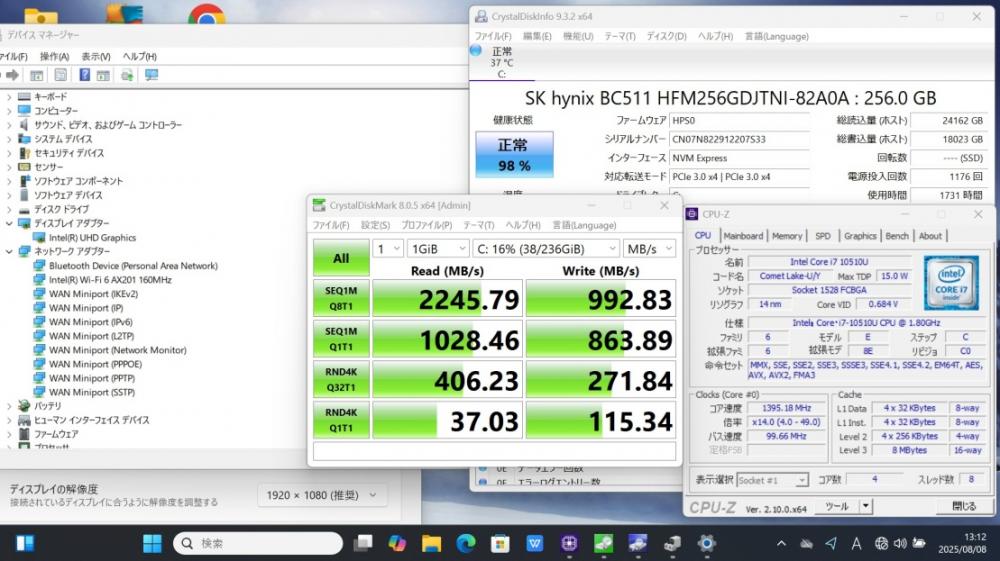Open the MB/s unit dropdown in CrystalDiskMark
1000x561 pixels.
click(649, 249)
